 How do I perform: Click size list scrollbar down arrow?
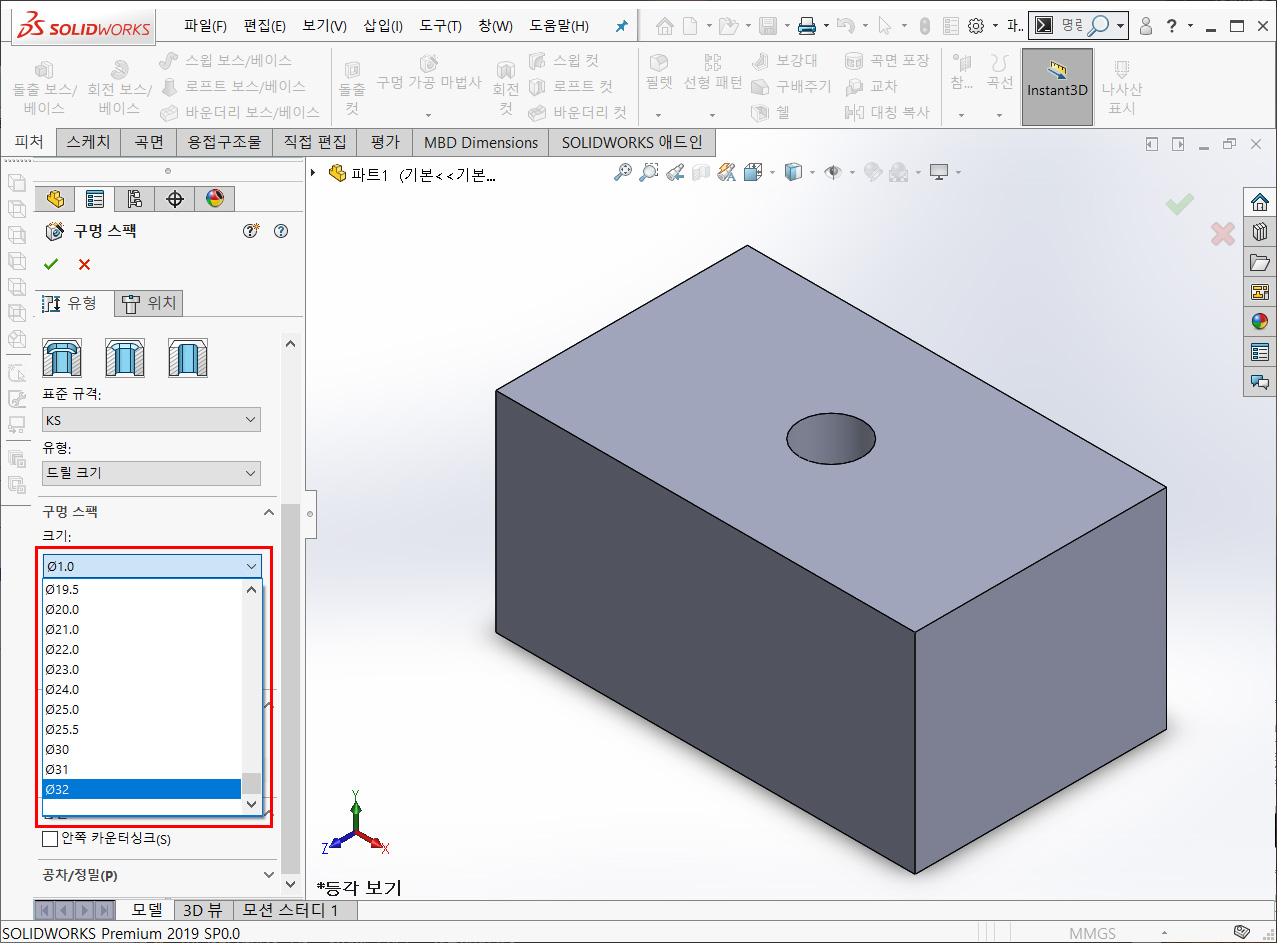252,804
